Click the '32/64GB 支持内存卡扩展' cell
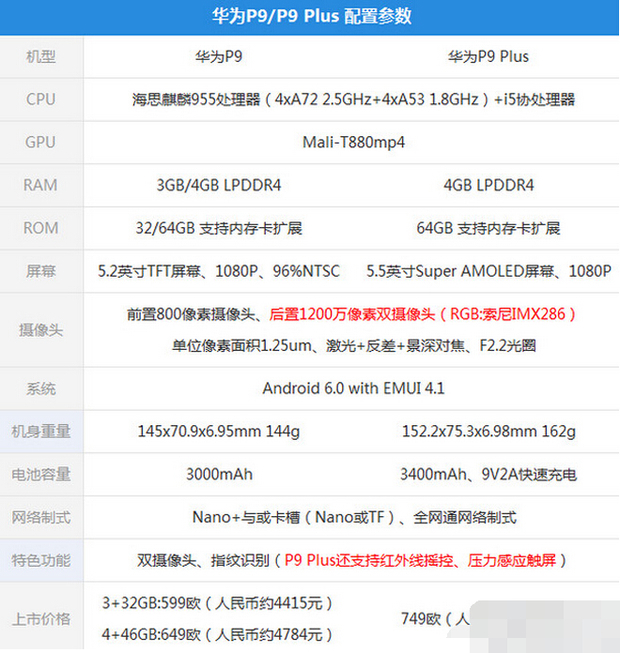This screenshot has width=620, height=653. 219,228
